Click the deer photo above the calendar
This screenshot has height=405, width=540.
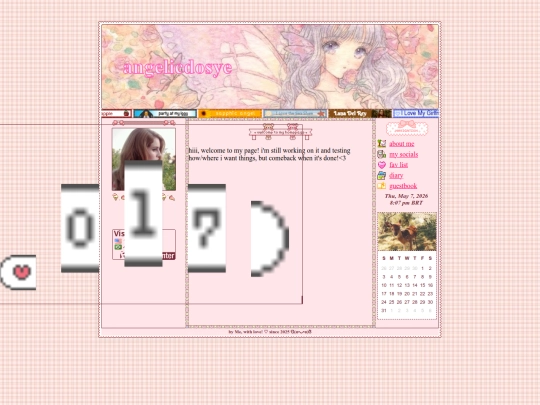[x=407, y=231]
